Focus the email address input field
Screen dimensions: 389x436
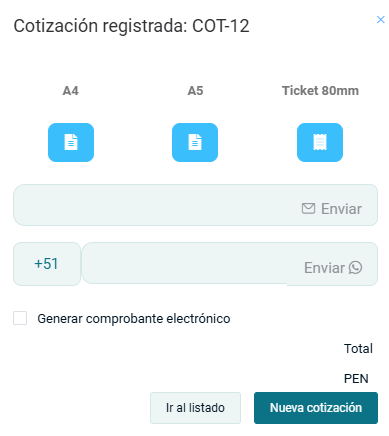(x=155, y=205)
